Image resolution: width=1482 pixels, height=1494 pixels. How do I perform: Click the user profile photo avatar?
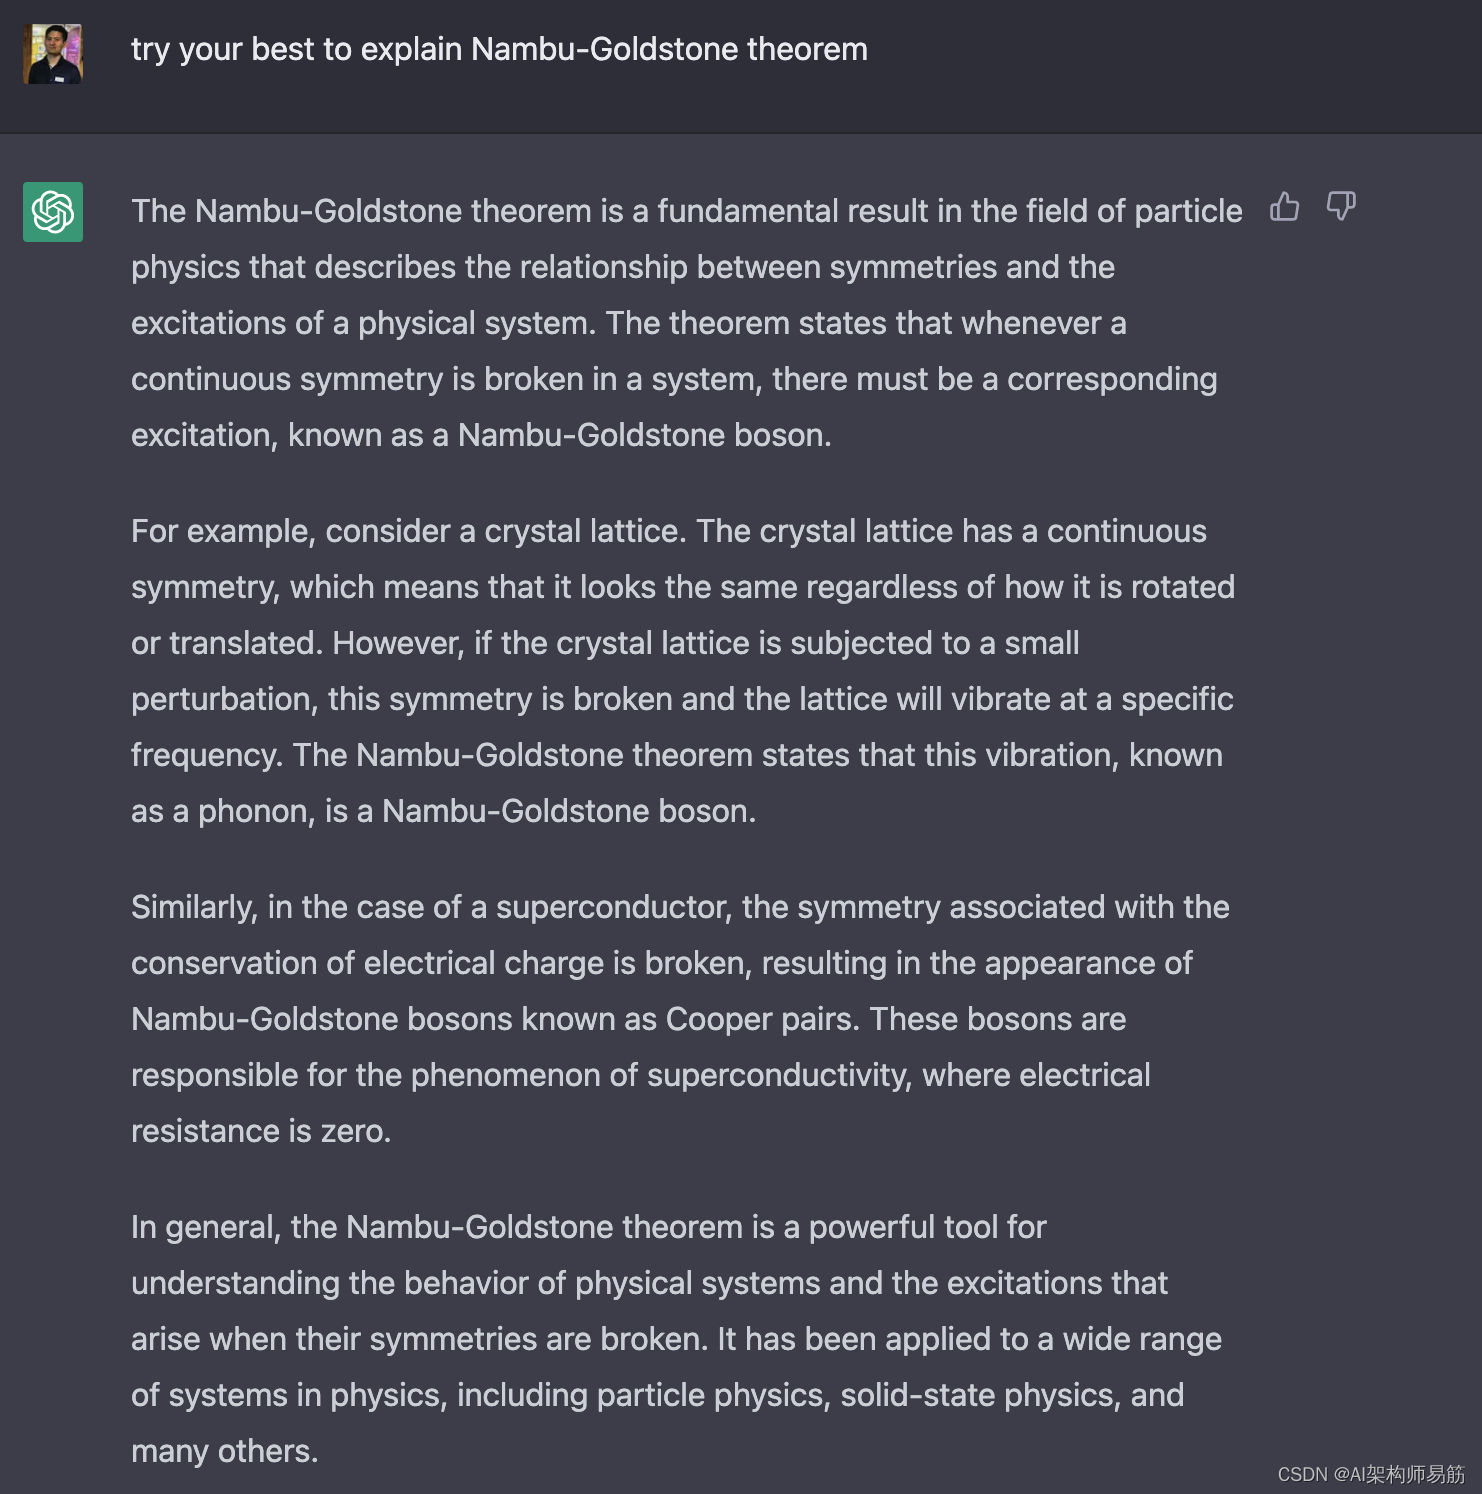[x=53, y=54]
